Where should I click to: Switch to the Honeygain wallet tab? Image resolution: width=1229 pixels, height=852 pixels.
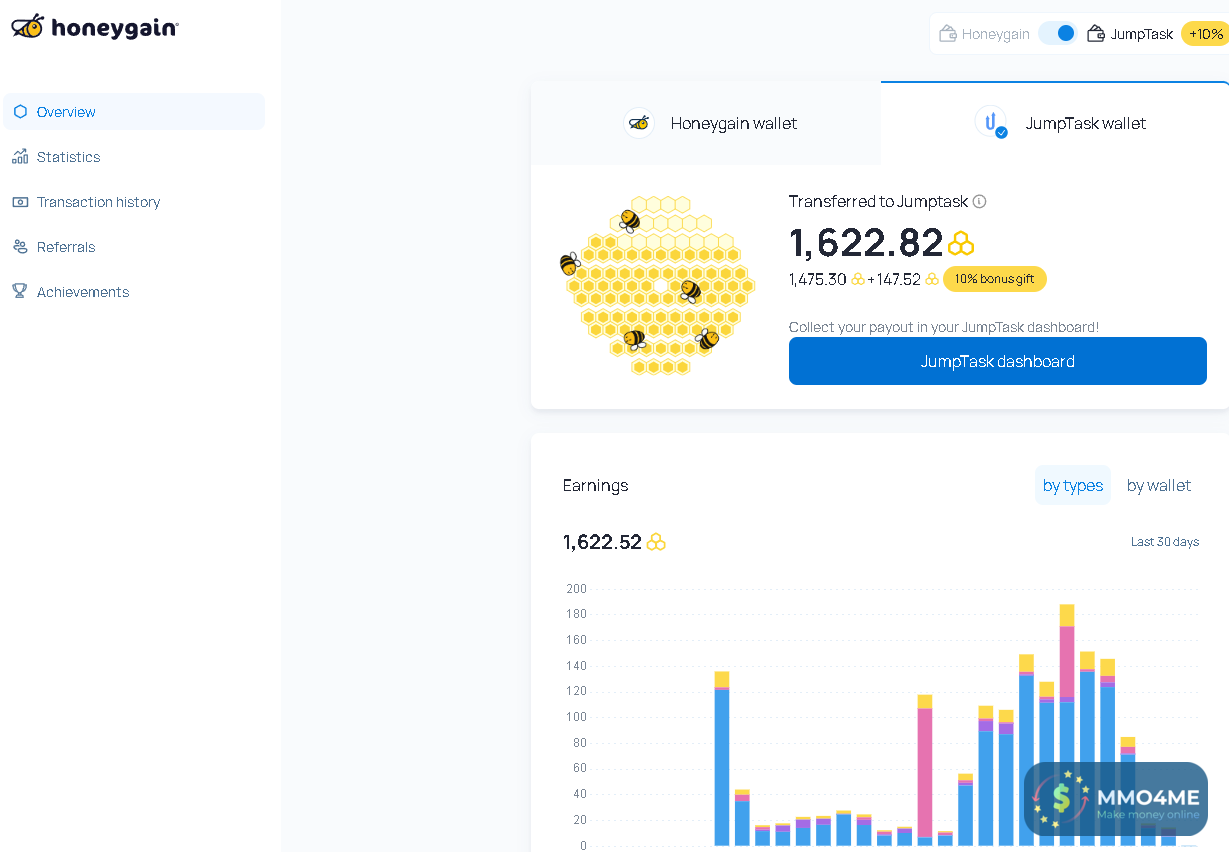[706, 123]
